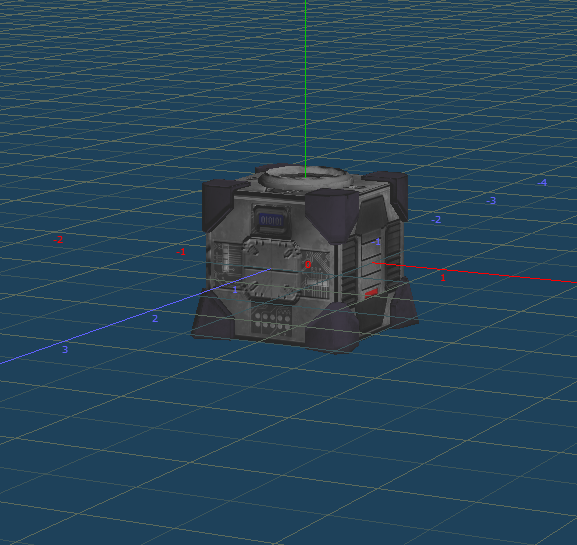The width and height of the screenshot is (577, 545).
Task: Click the red X-axis line
Action: tap(475, 273)
